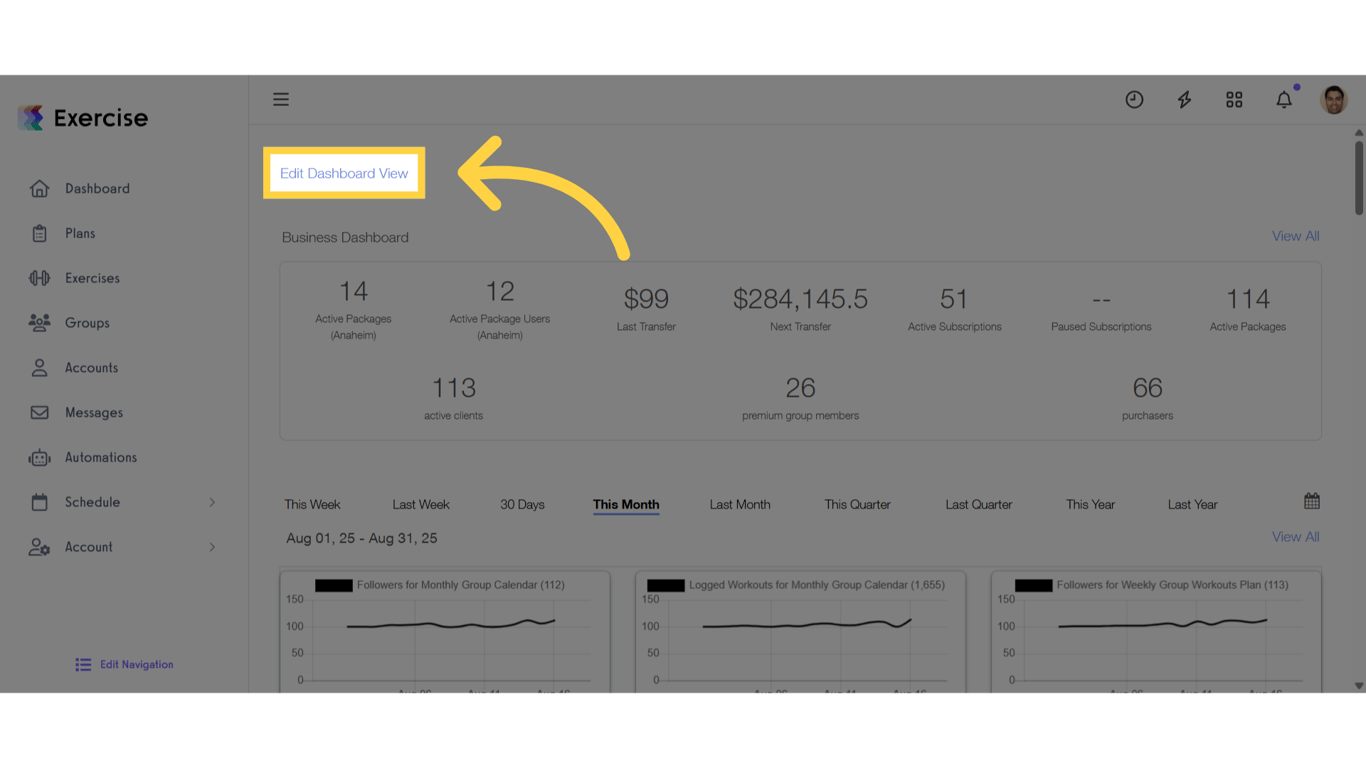Click the quick actions lightning bolt icon
1366x768 pixels.
coord(1184,99)
